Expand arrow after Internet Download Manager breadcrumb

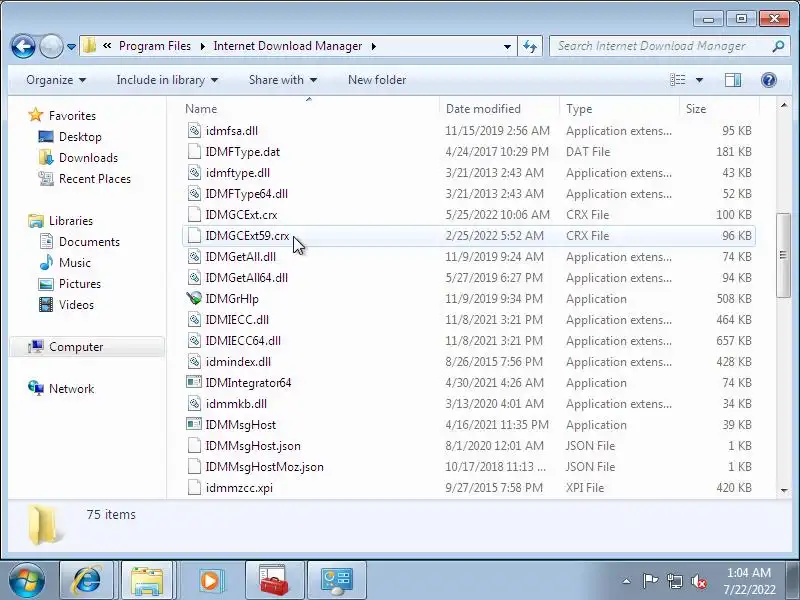pyautogui.click(x=374, y=46)
